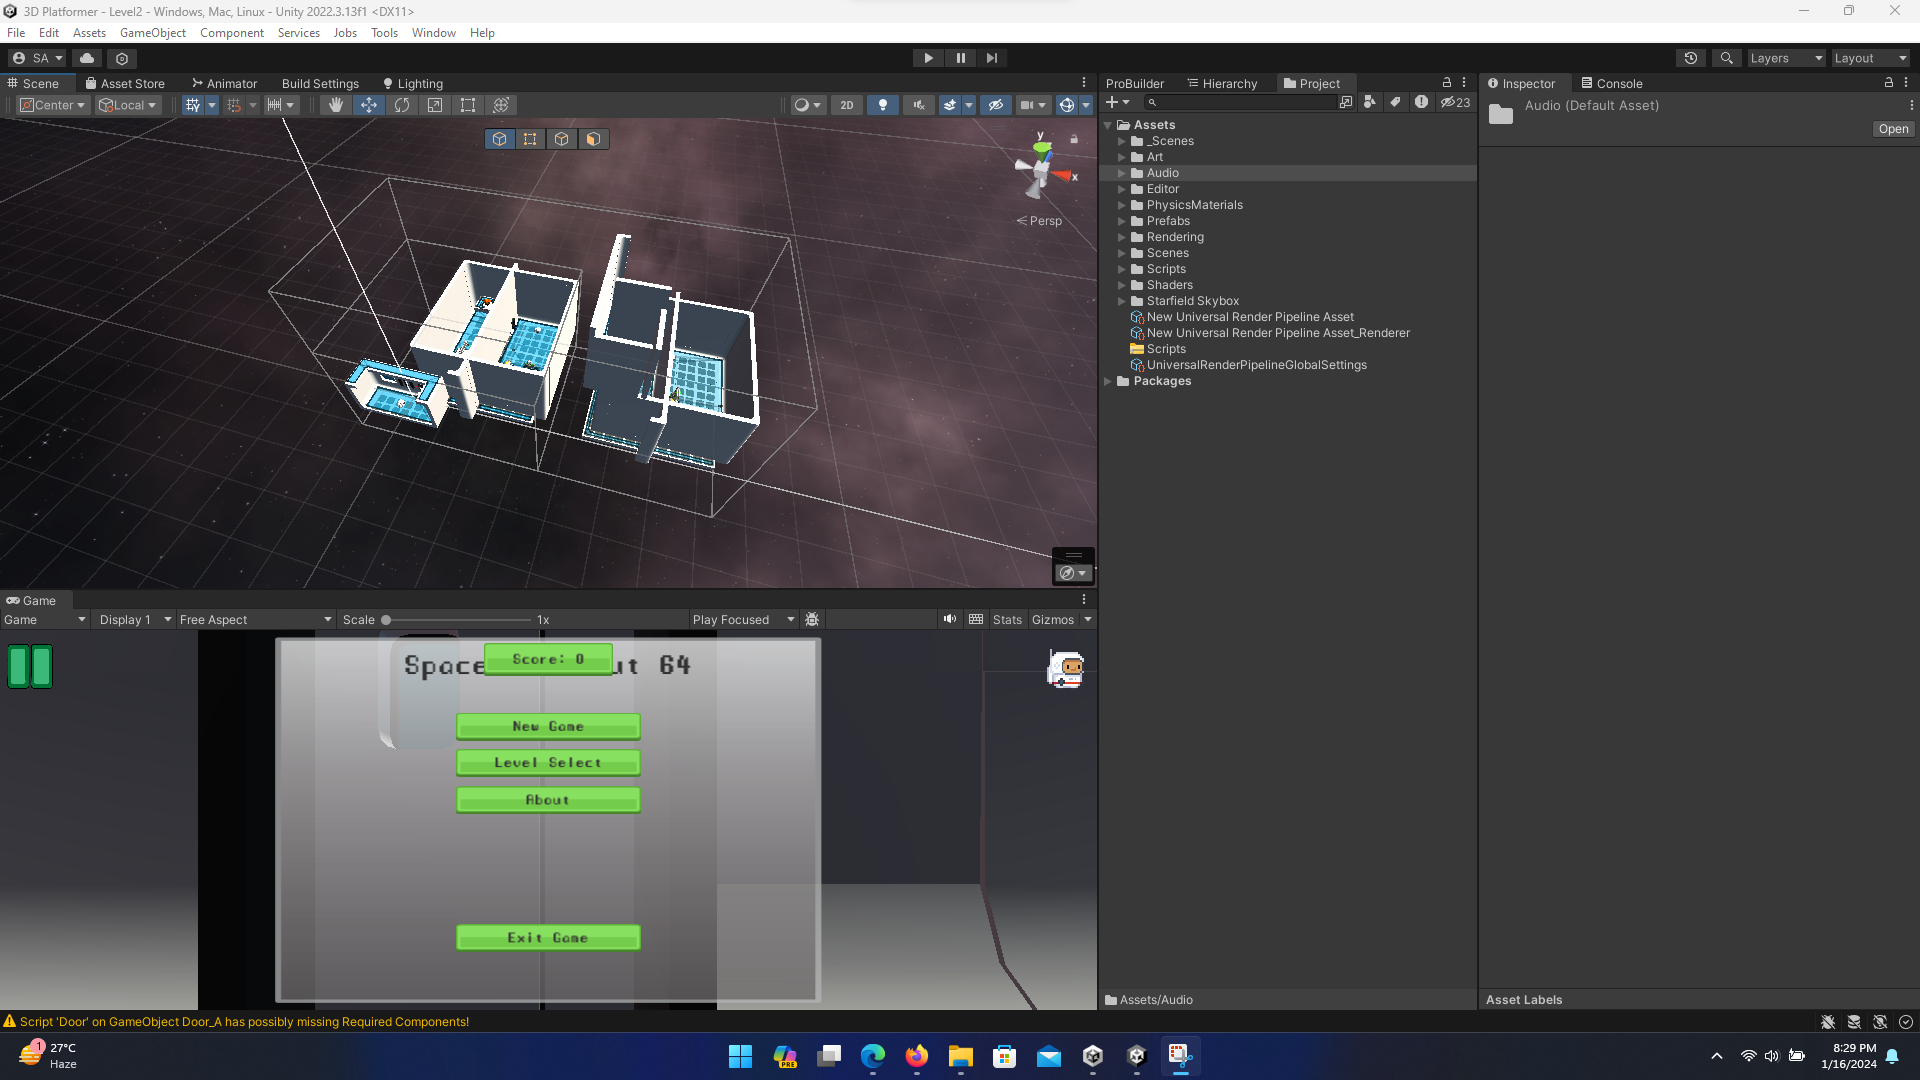Open Firefox from the taskbar
This screenshot has height=1080, width=1920.
pyautogui.click(x=916, y=1056)
